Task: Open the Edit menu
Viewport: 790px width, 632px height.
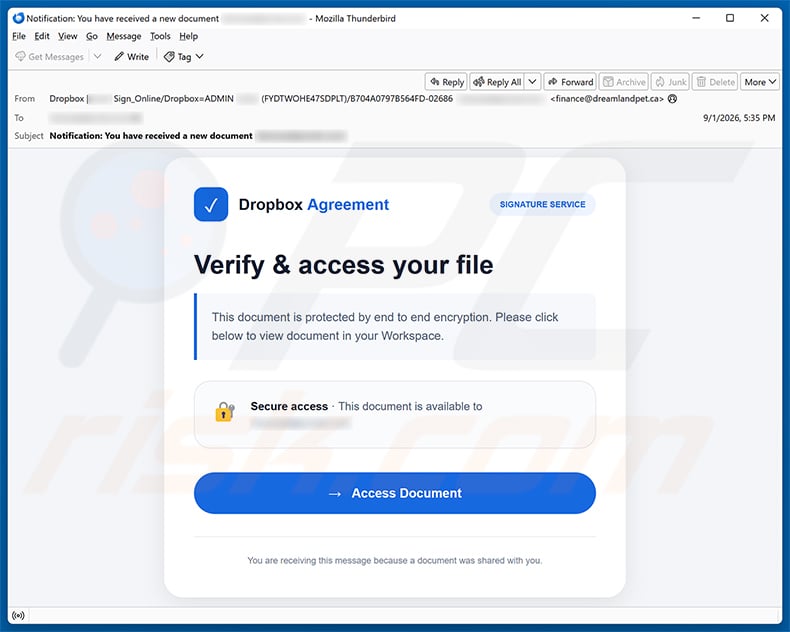Action: pos(42,36)
